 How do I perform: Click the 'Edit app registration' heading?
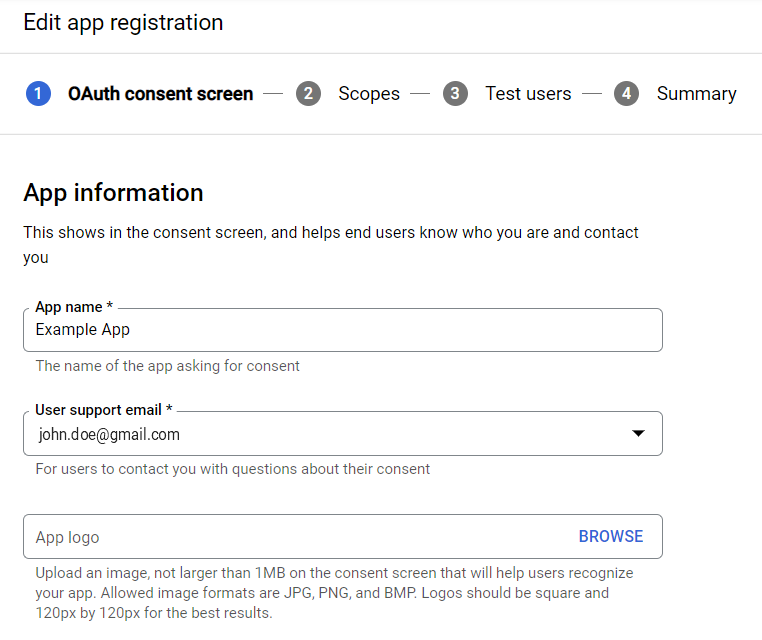click(123, 23)
